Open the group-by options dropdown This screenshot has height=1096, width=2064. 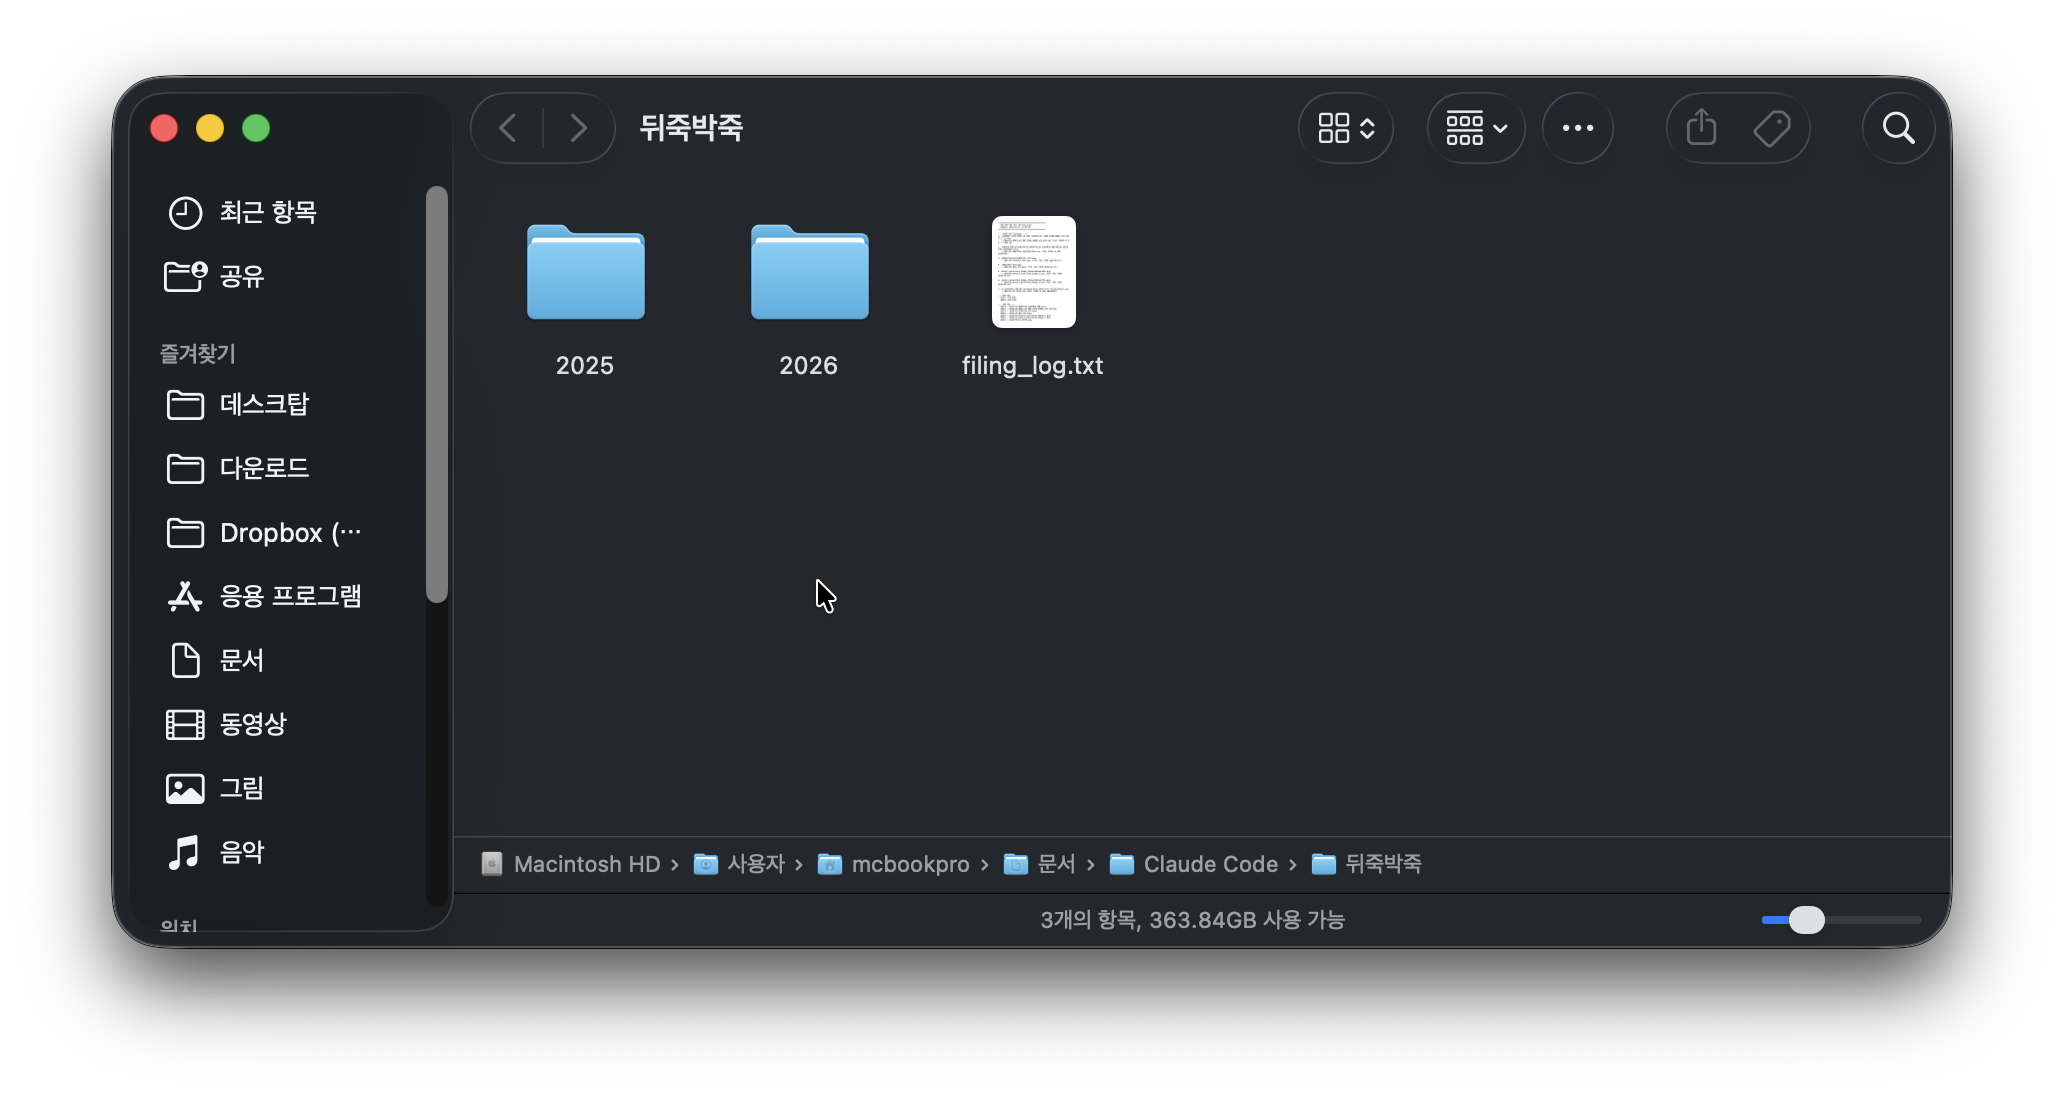pyautogui.click(x=1476, y=128)
